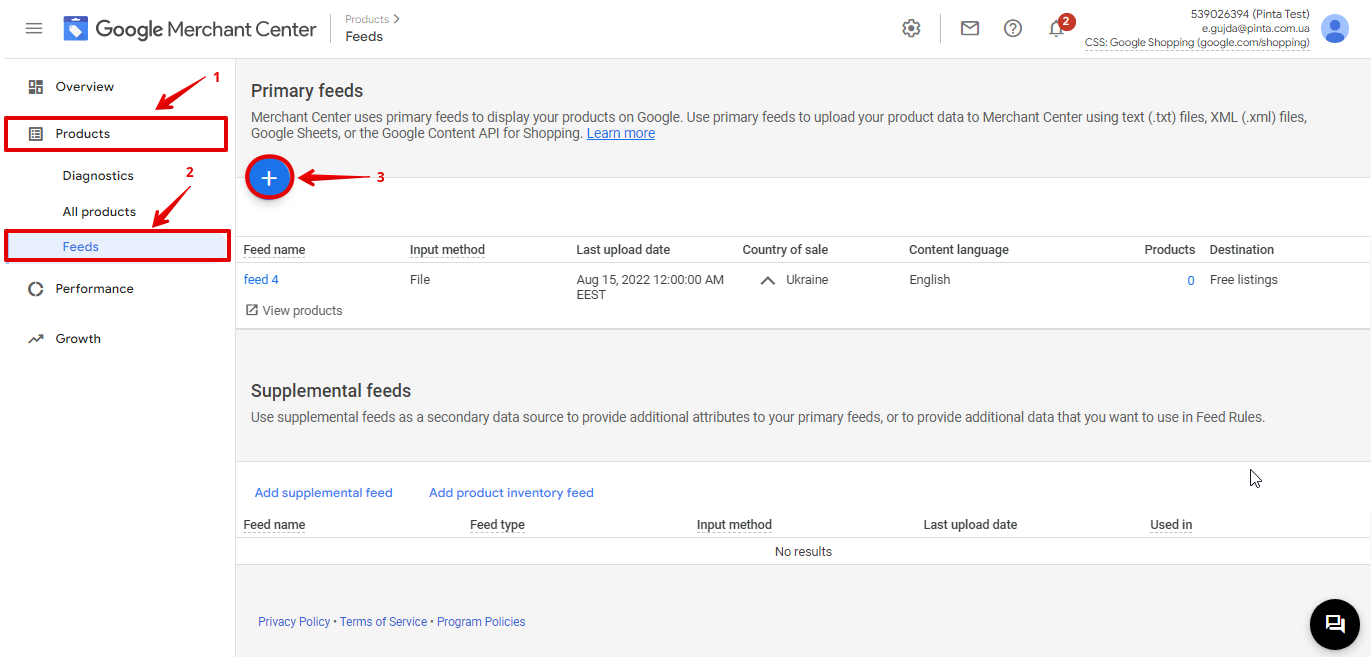Viewport: 1371px width, 657px height.
Task: Select Products in sidebar
Action: pyautogui.click(x=83, y=134)
